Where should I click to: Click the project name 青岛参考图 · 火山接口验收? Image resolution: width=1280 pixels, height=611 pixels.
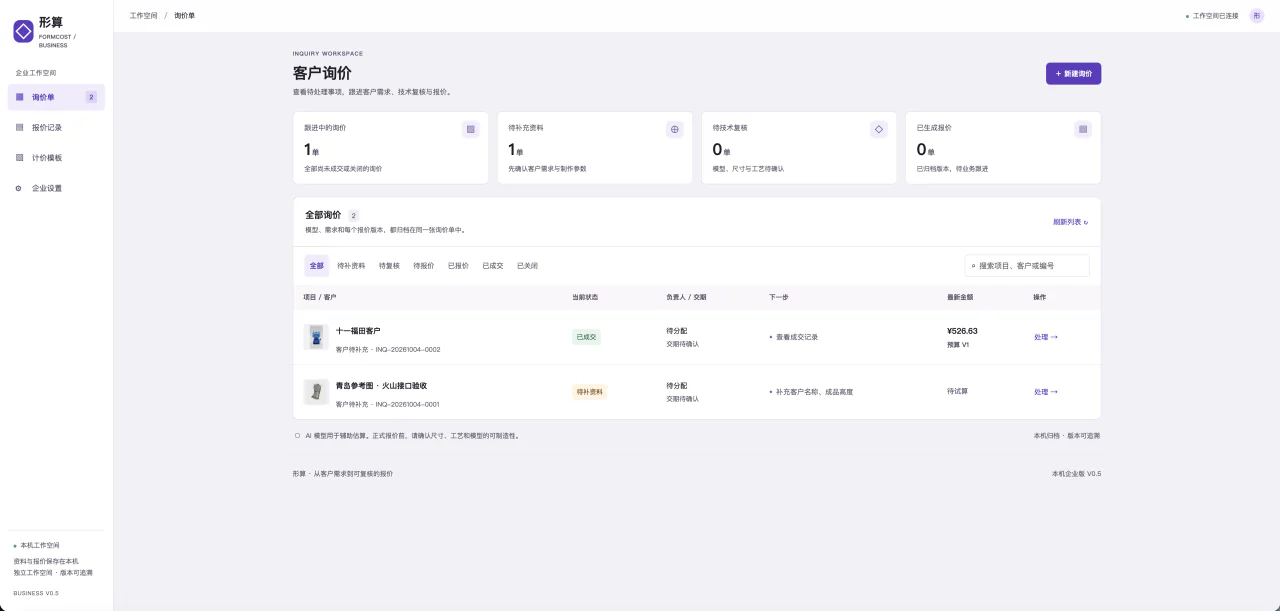pos(382,386)
